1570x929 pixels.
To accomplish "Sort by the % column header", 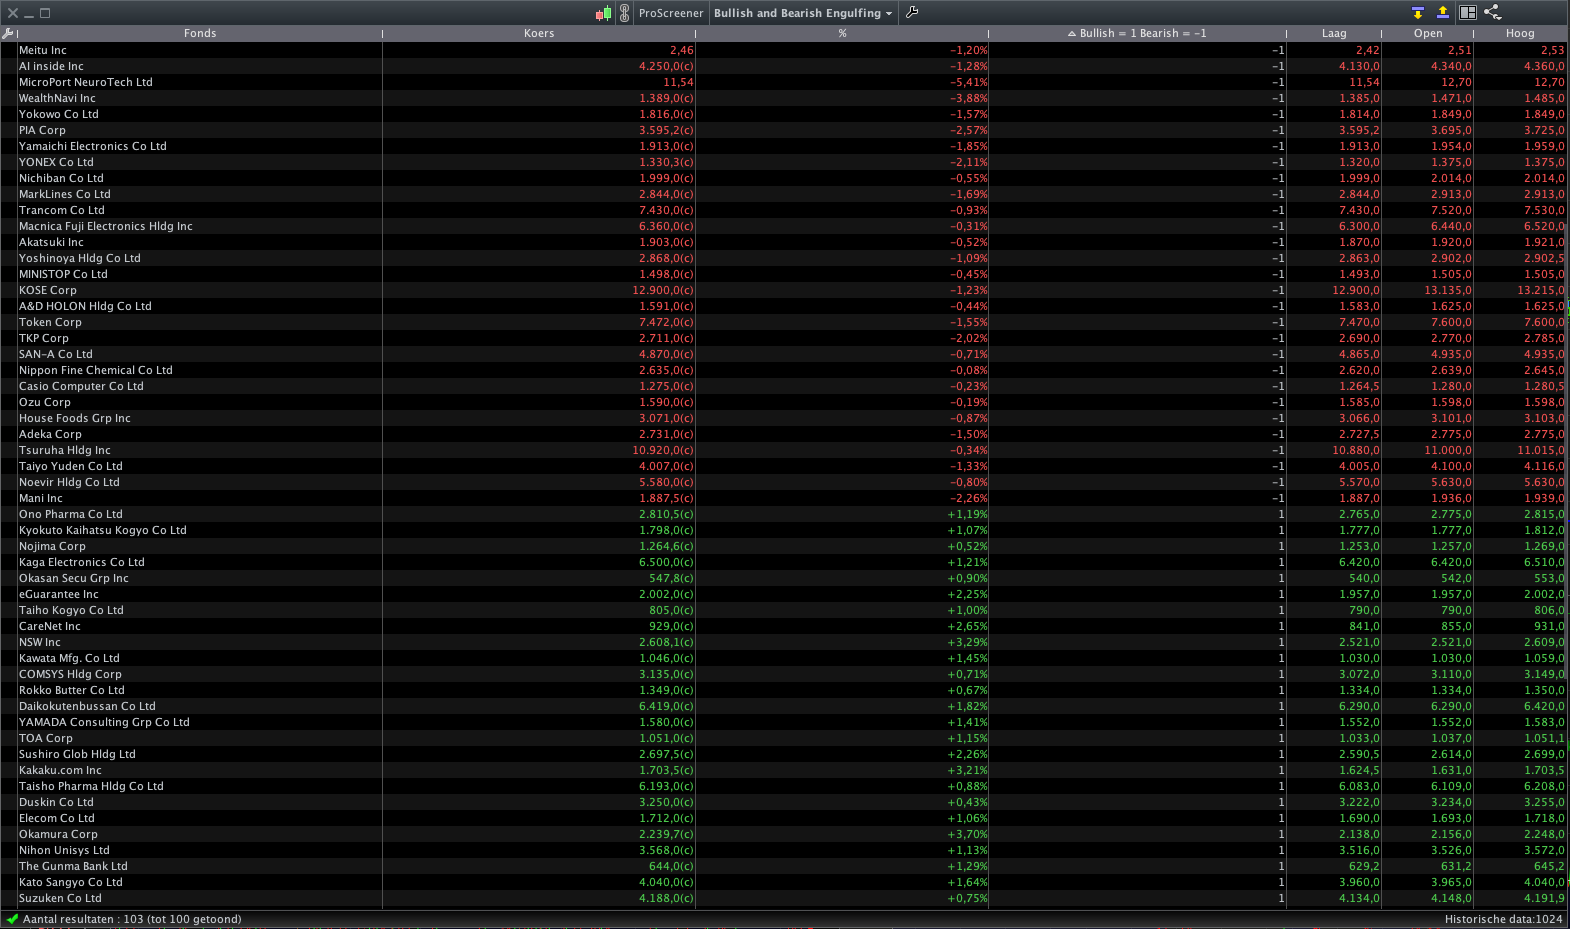I will pos(843,33).
